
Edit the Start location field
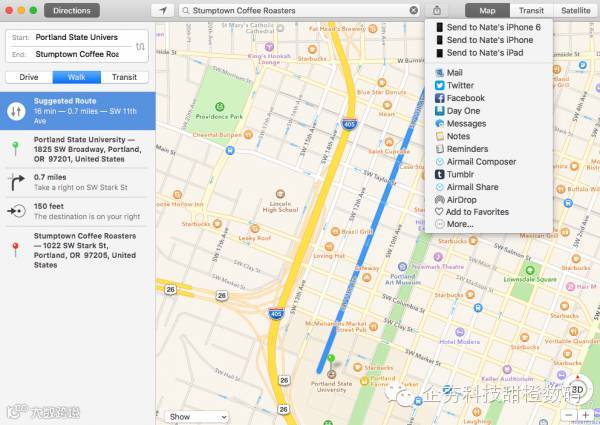77,37
